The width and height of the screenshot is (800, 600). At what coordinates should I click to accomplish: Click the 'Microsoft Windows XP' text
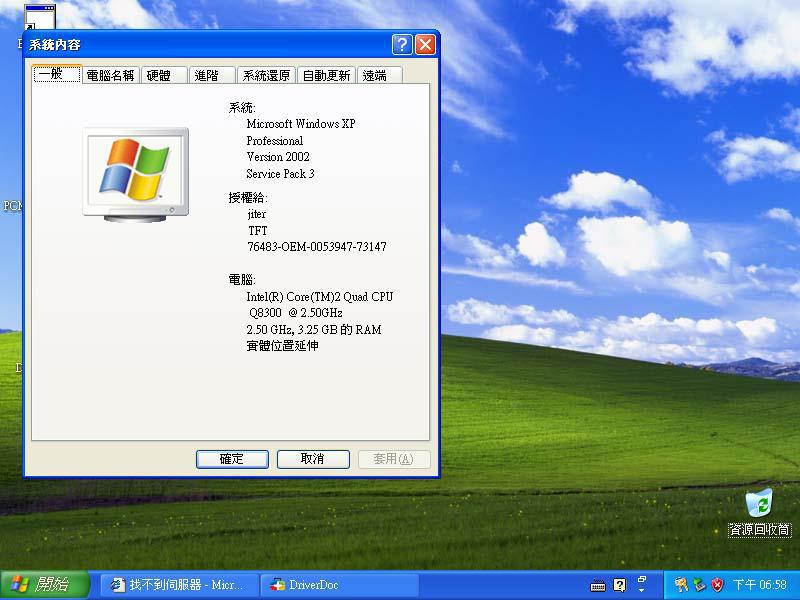301,124
